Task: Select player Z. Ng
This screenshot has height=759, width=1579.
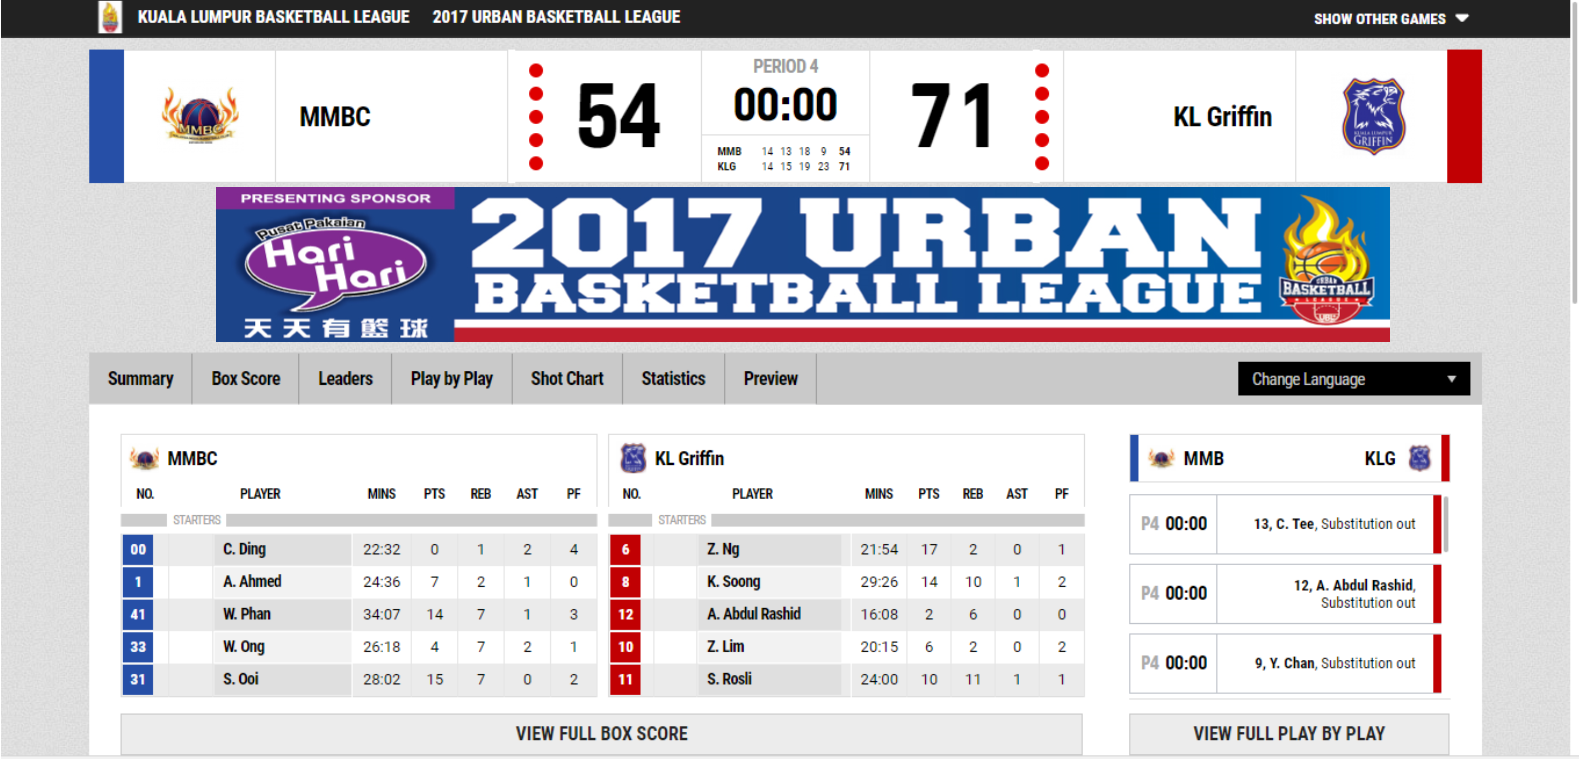Action: pyautogui.click(x=723, y=549)
